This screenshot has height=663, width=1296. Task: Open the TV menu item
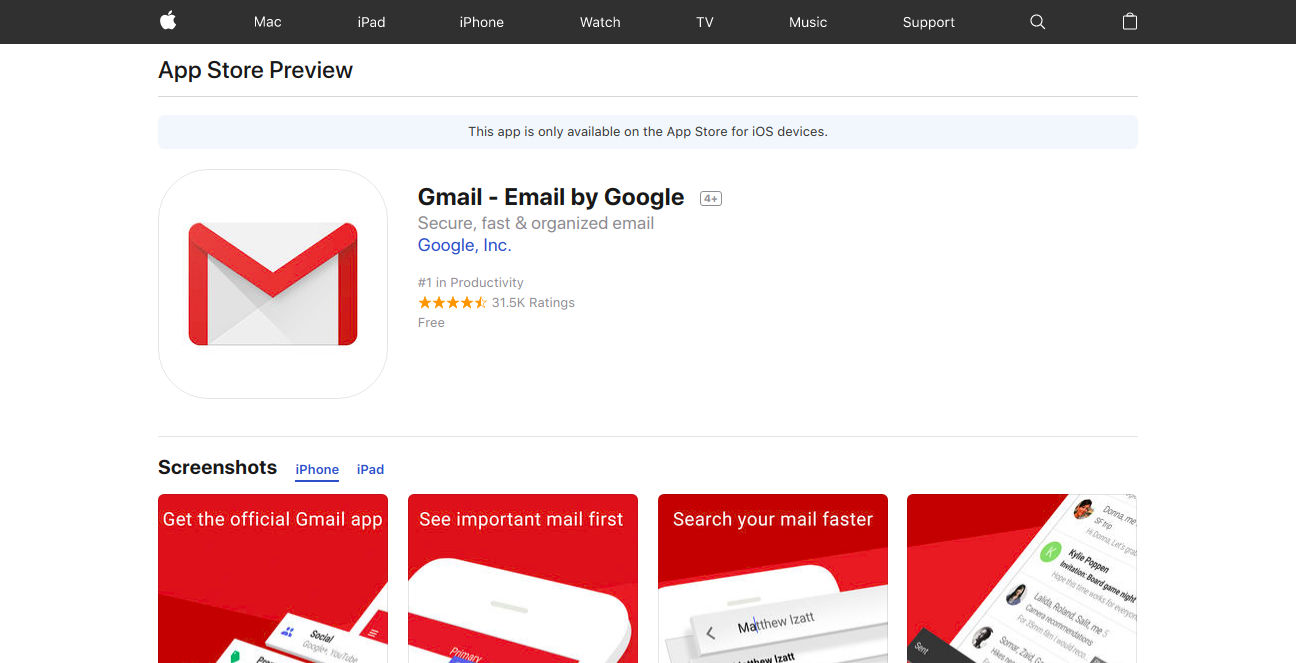pyautogui.click(x=705, y=22)
